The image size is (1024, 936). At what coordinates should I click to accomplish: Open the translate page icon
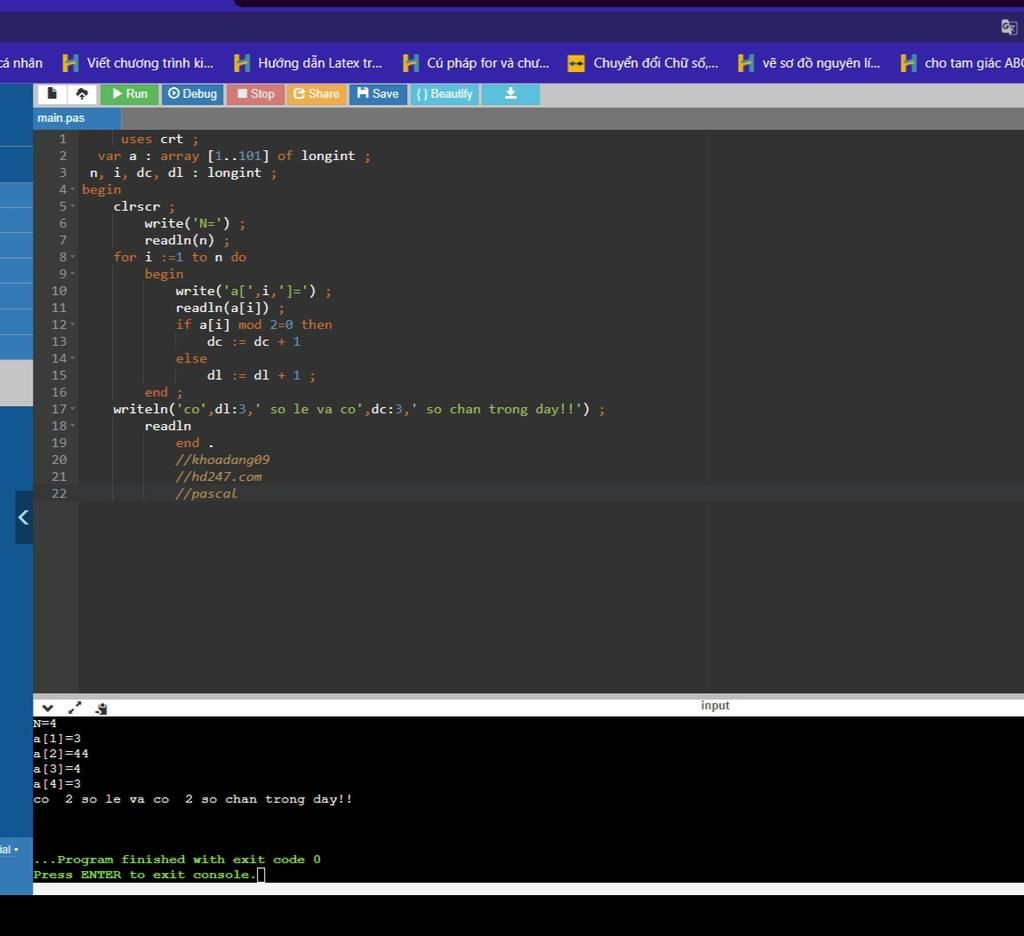(x=1009, y=27)
